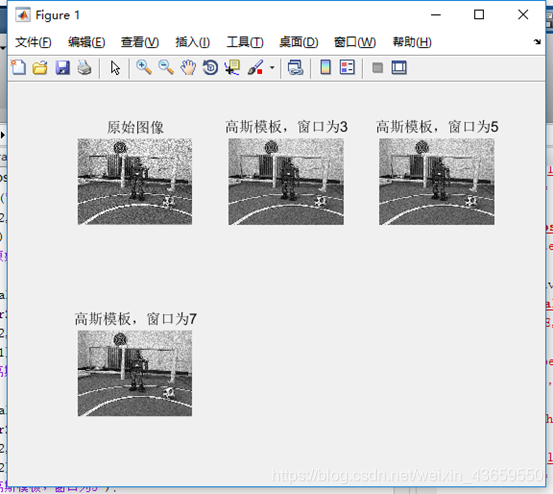Screen dimensions: 553x494
Task: Close the Figure 1 window
Action: [x=523, y=15]
